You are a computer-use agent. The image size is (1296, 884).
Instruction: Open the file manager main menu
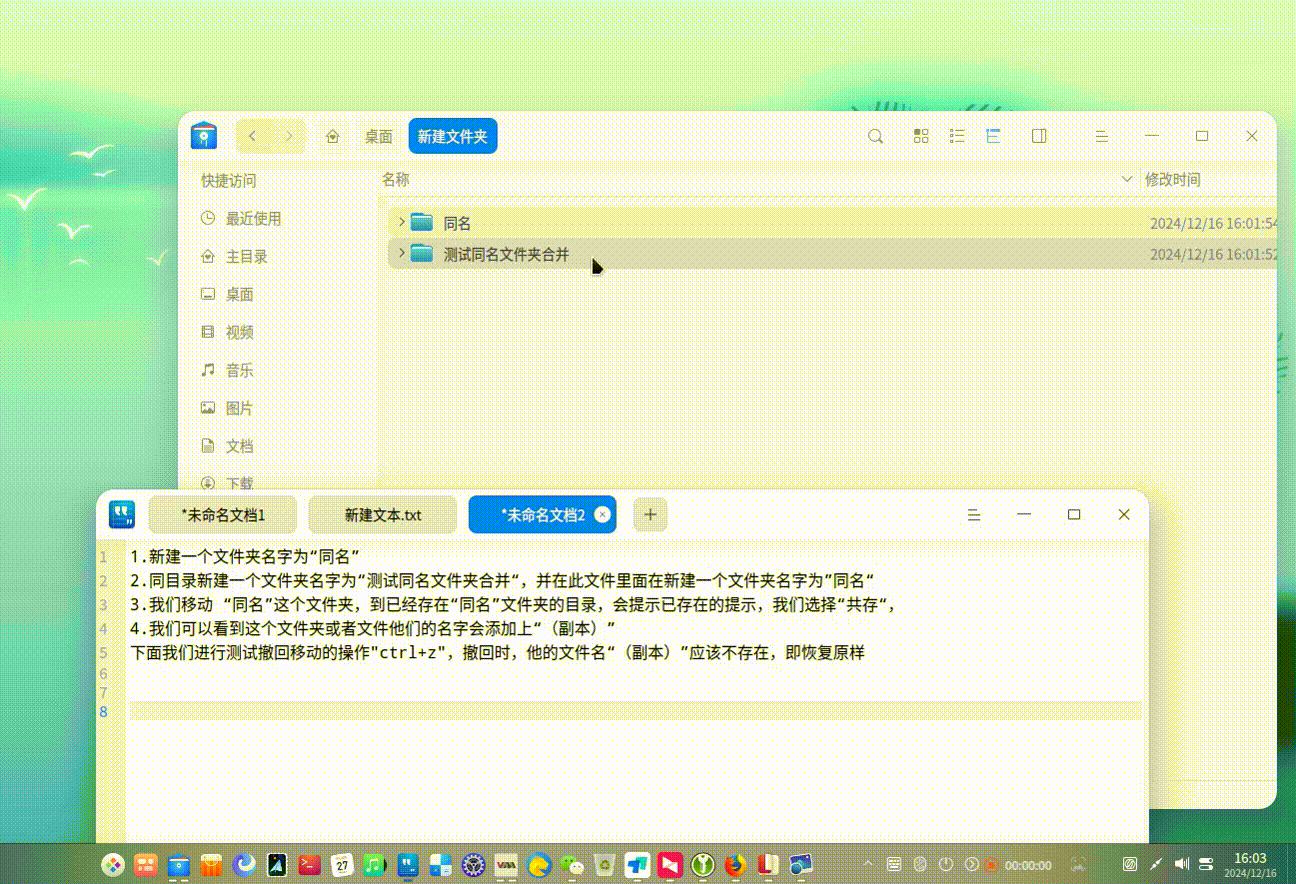pyautogui.click(x=1101, y=136)
